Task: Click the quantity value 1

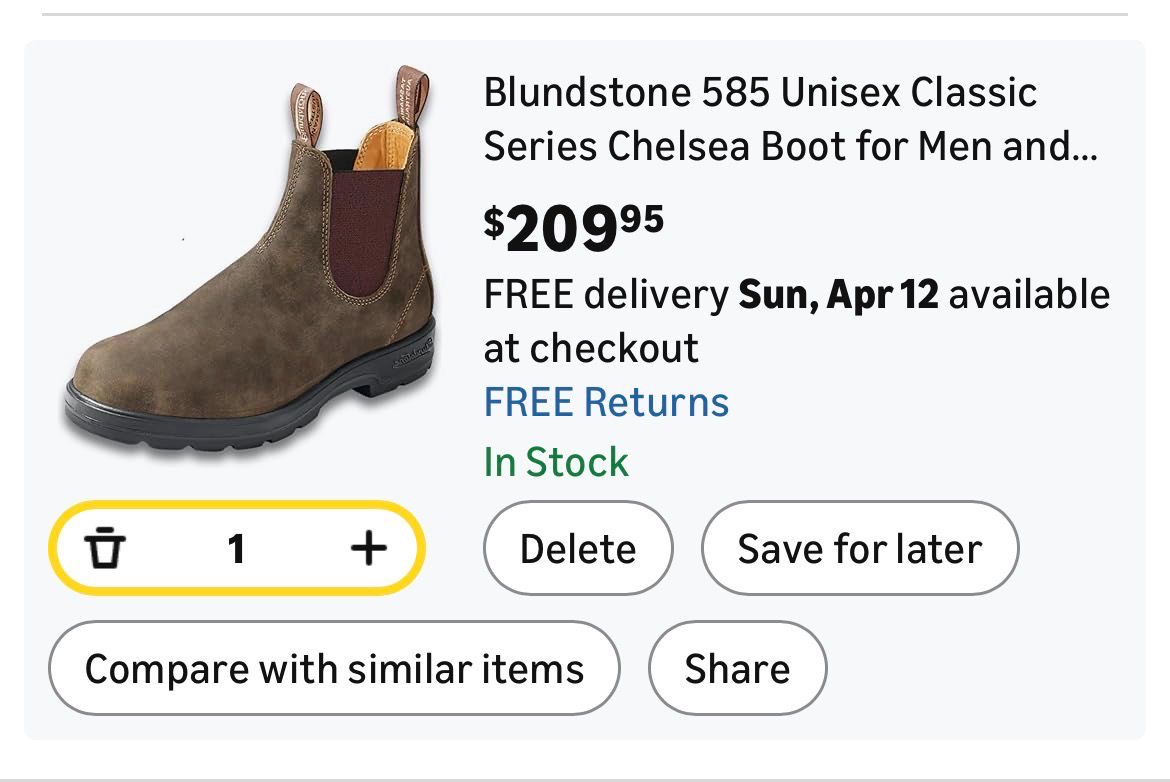Action: pos(236,548)
